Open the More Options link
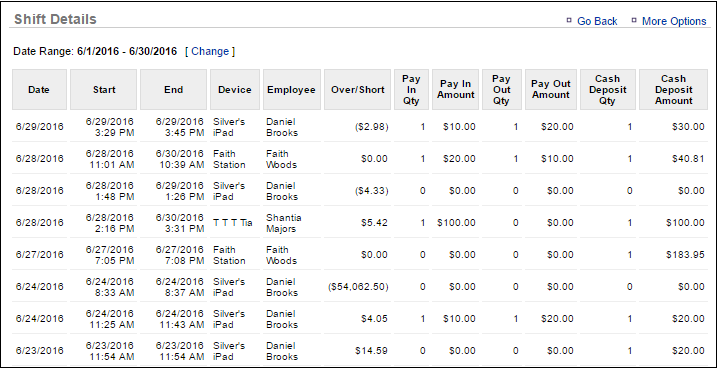Viewport: 717px width, 368px height. (674, 21)
